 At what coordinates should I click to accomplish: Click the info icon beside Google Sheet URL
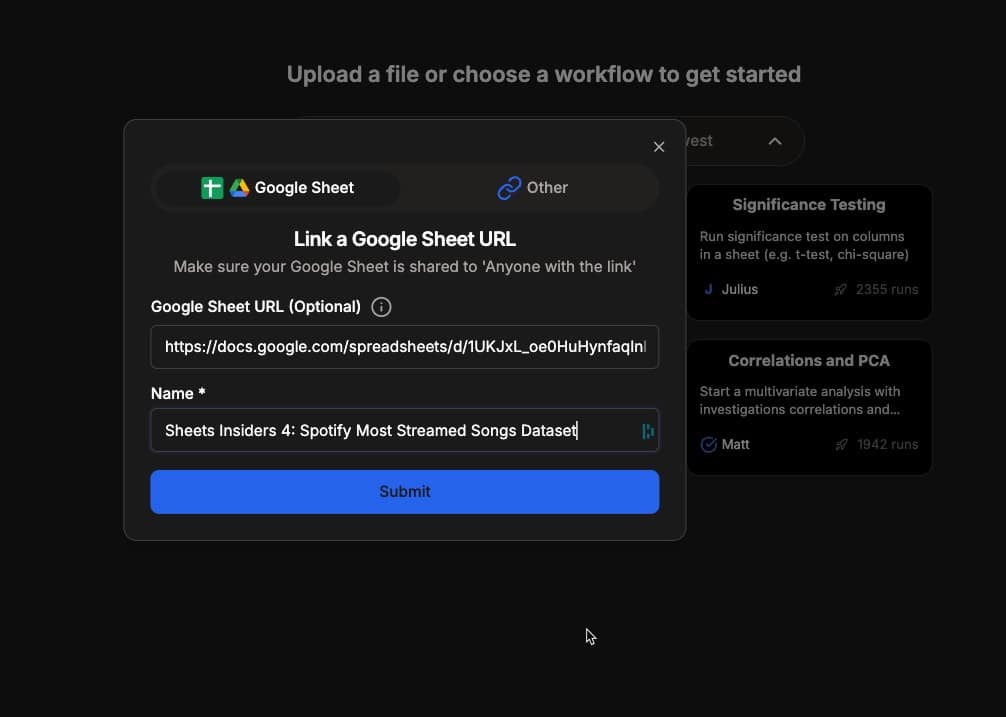[x=381, y=307]
